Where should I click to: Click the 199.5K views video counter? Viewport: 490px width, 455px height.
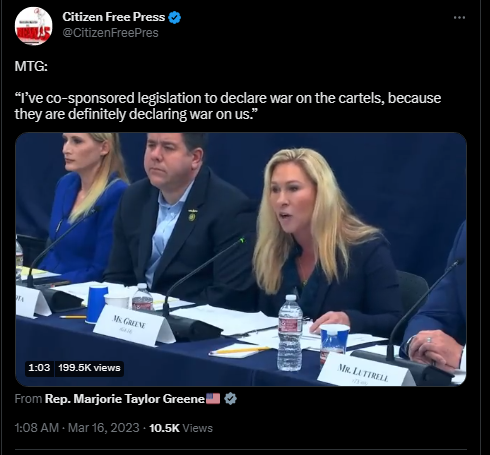[x=89, y=368]
